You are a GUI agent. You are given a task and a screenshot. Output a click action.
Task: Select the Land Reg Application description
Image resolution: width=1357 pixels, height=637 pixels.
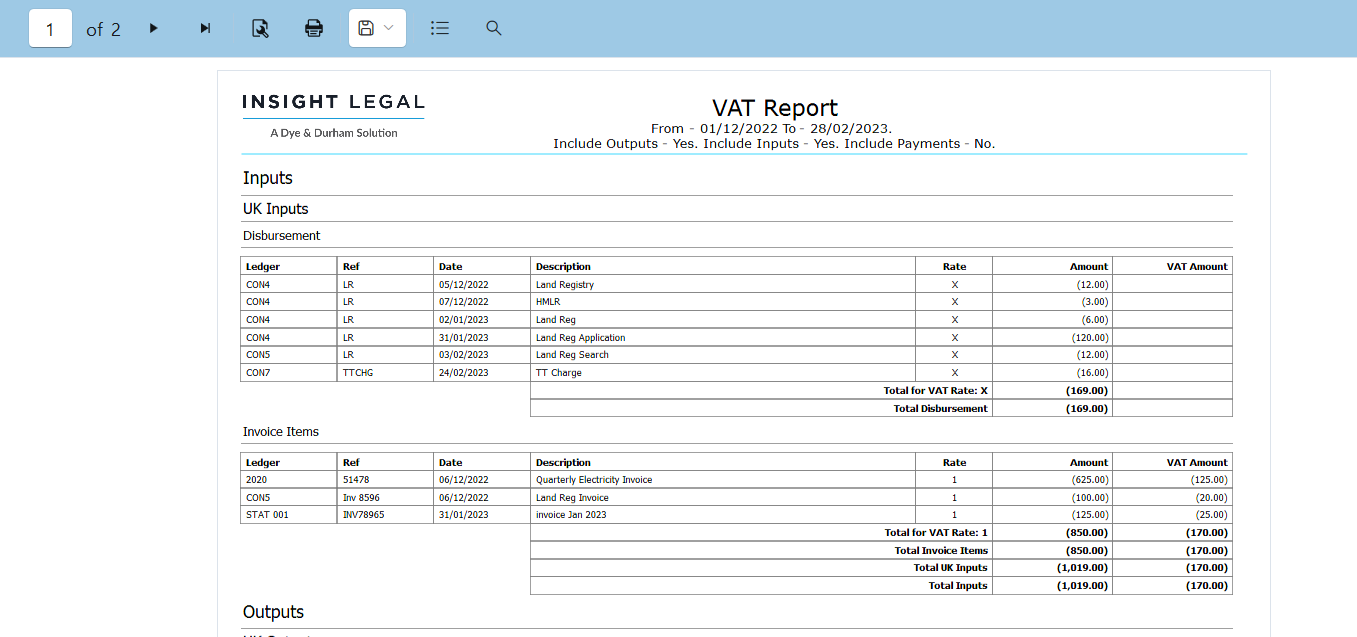[x=723, y=337]
